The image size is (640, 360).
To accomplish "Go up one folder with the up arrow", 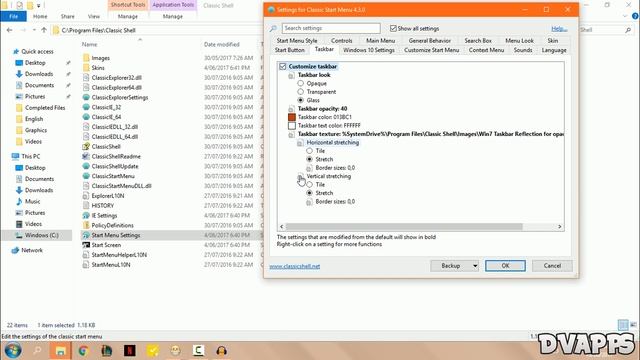I will [x=44, y=30].
